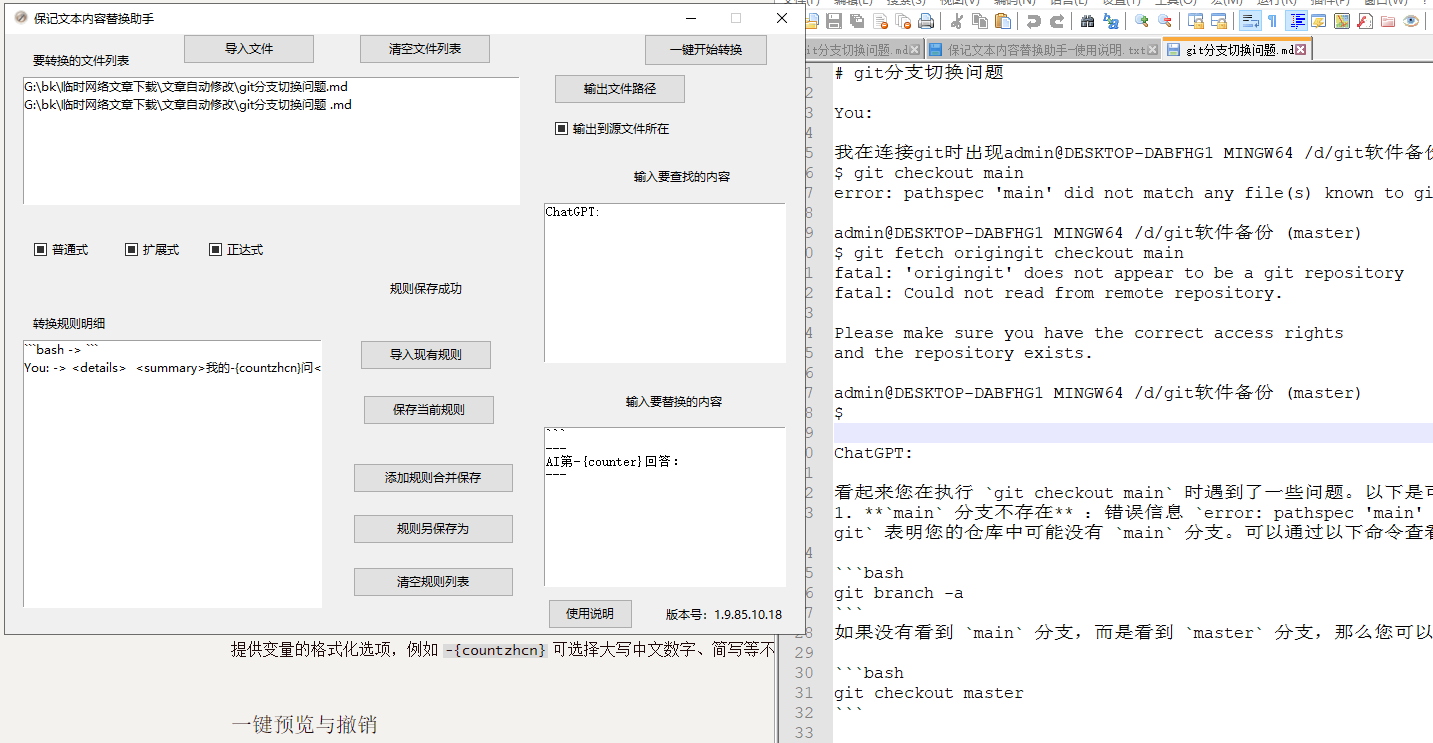This screenshot has width=1433, height=743.
Task: Open the User Defined Language icon
Action: tap(1319, 21)
